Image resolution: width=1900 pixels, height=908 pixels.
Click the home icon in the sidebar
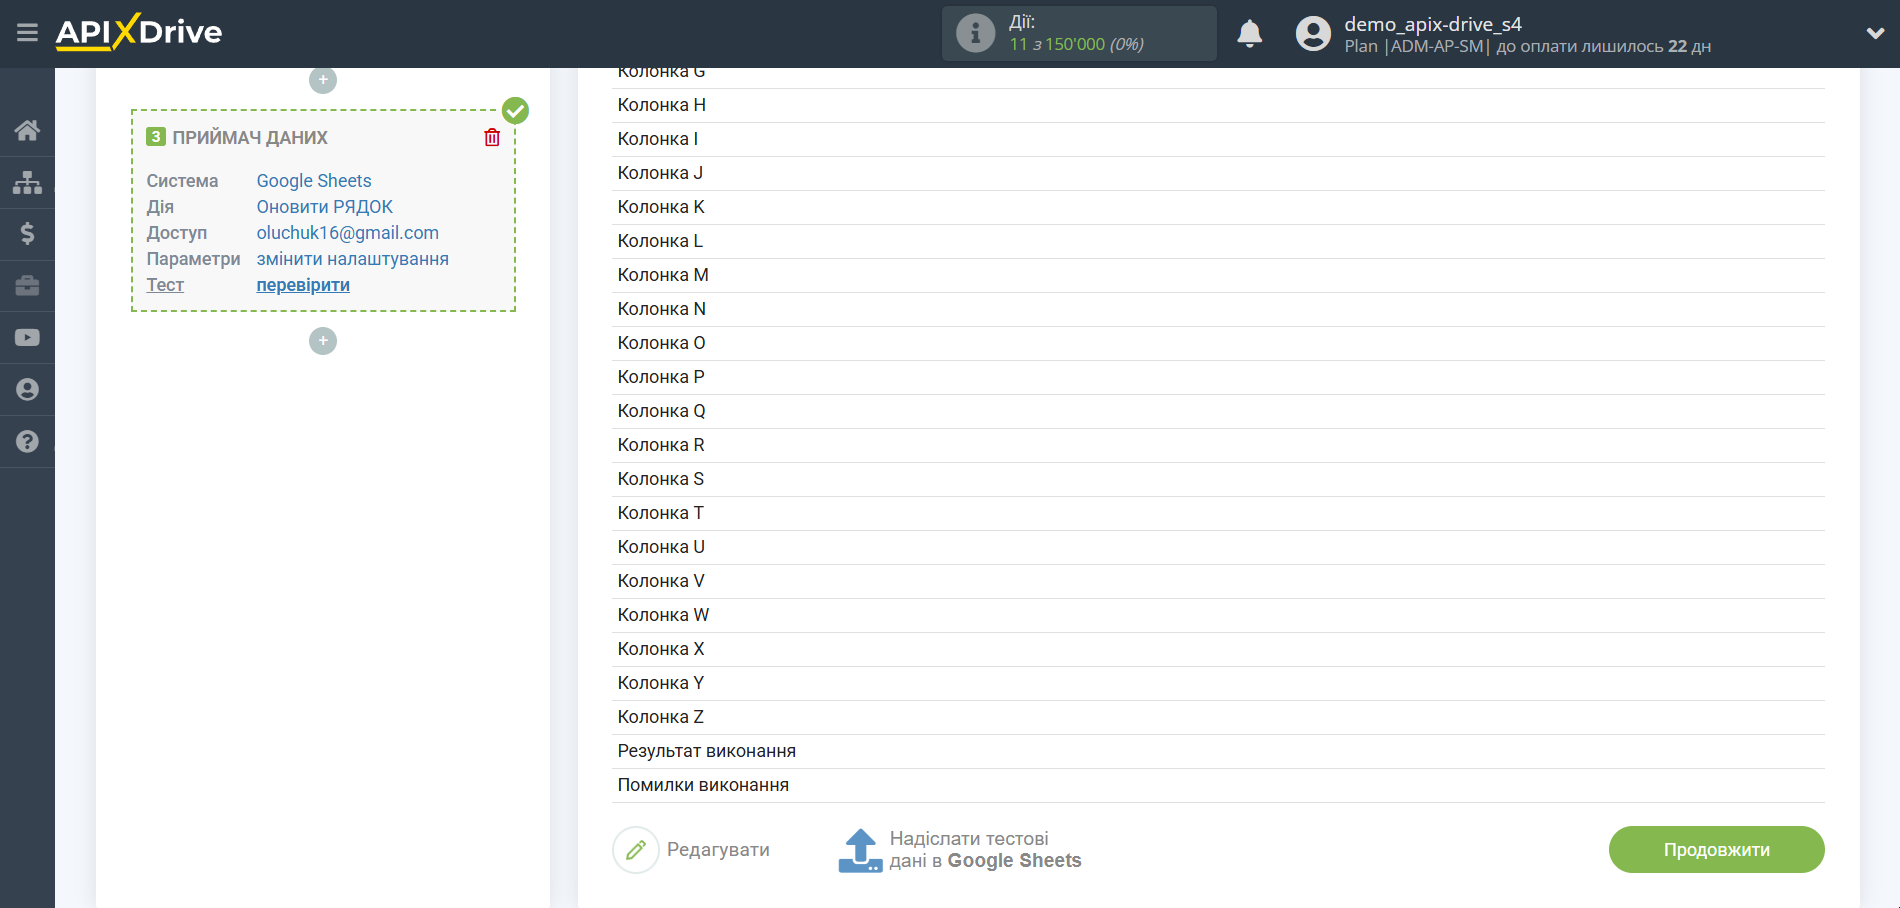coord(27,130)
